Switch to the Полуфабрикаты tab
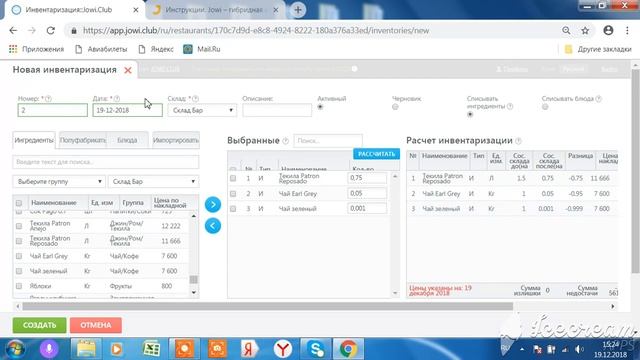This screenshot has width=640, height=360. point(83,140)
